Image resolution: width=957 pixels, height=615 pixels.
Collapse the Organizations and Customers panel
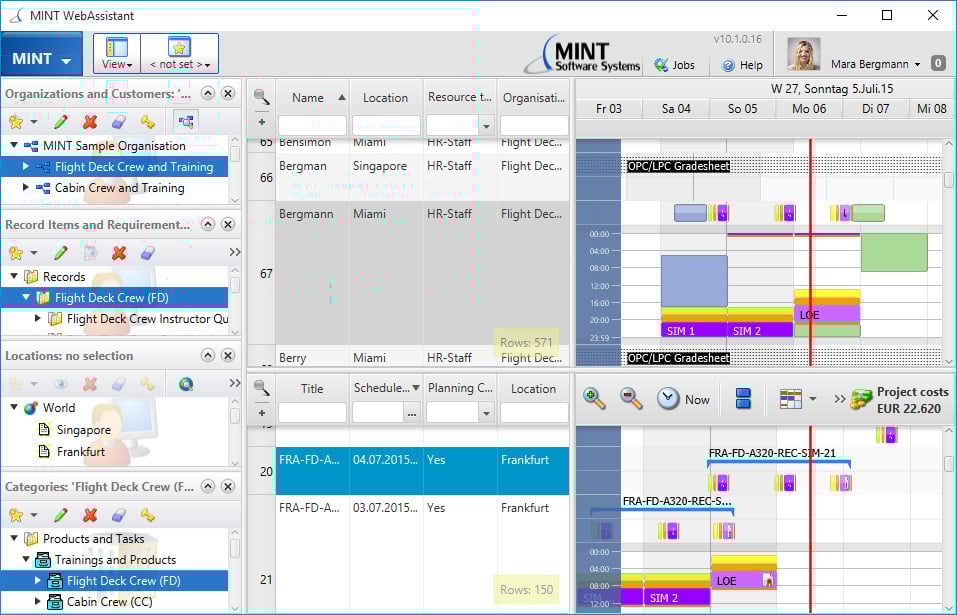208,93
